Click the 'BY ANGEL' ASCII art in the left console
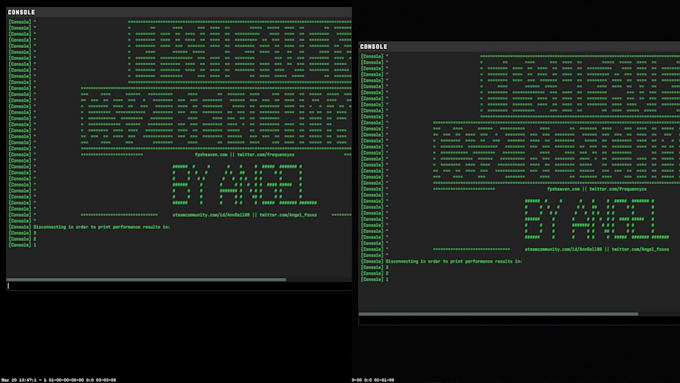Screen dimensions: 680x383 (x=244, y=184)
